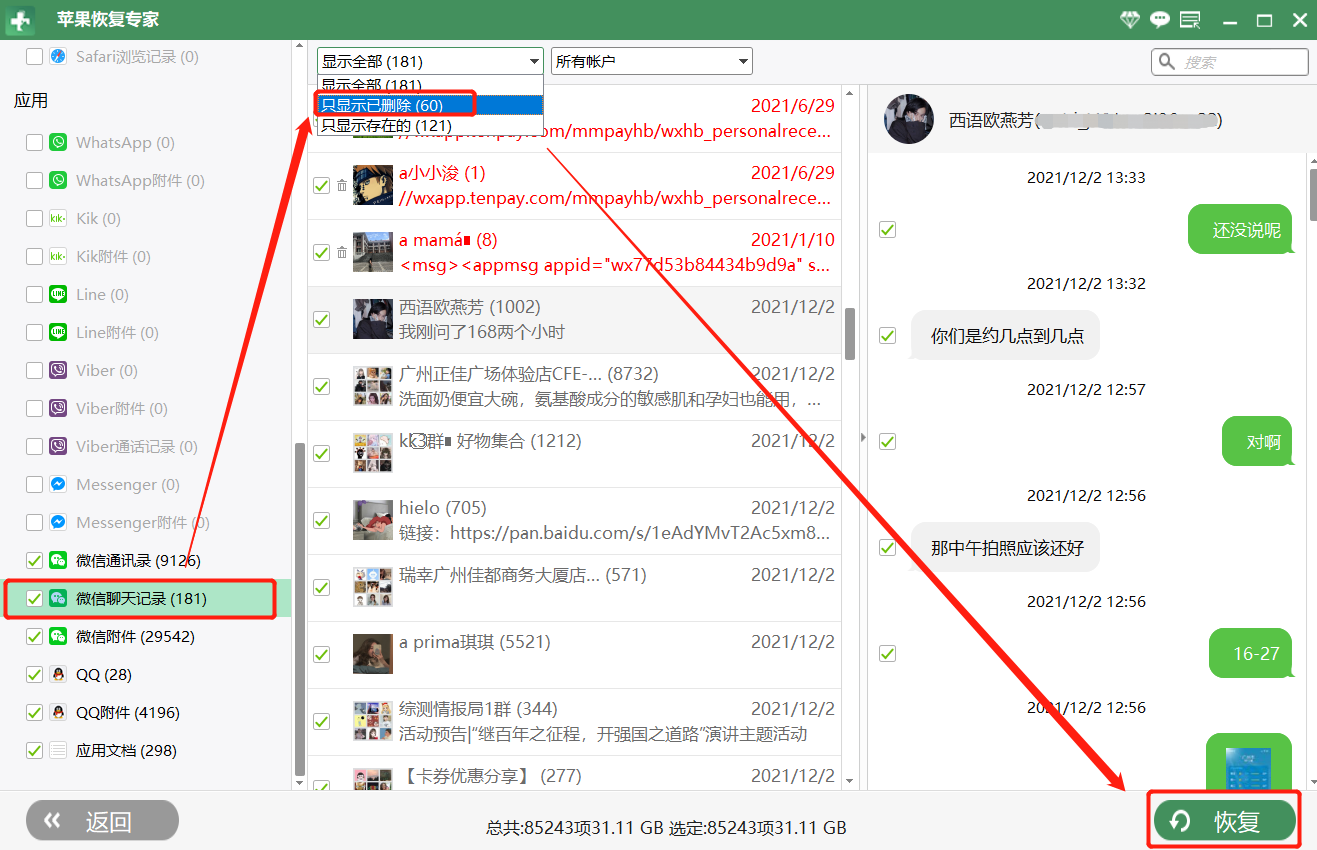Viewport: 1317px width, 850px height.
Task: Uncheck the 应用文档 (298) checkbox
Action: 34,751
